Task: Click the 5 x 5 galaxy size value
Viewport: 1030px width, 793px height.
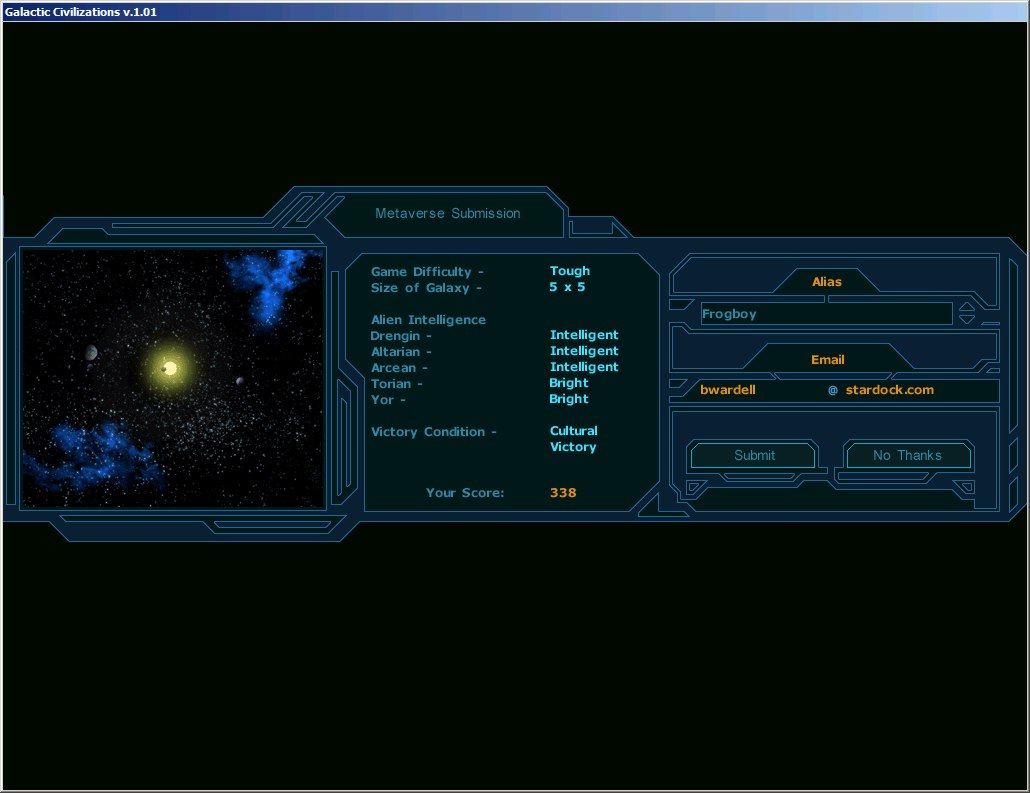Action: coord(567,287)
